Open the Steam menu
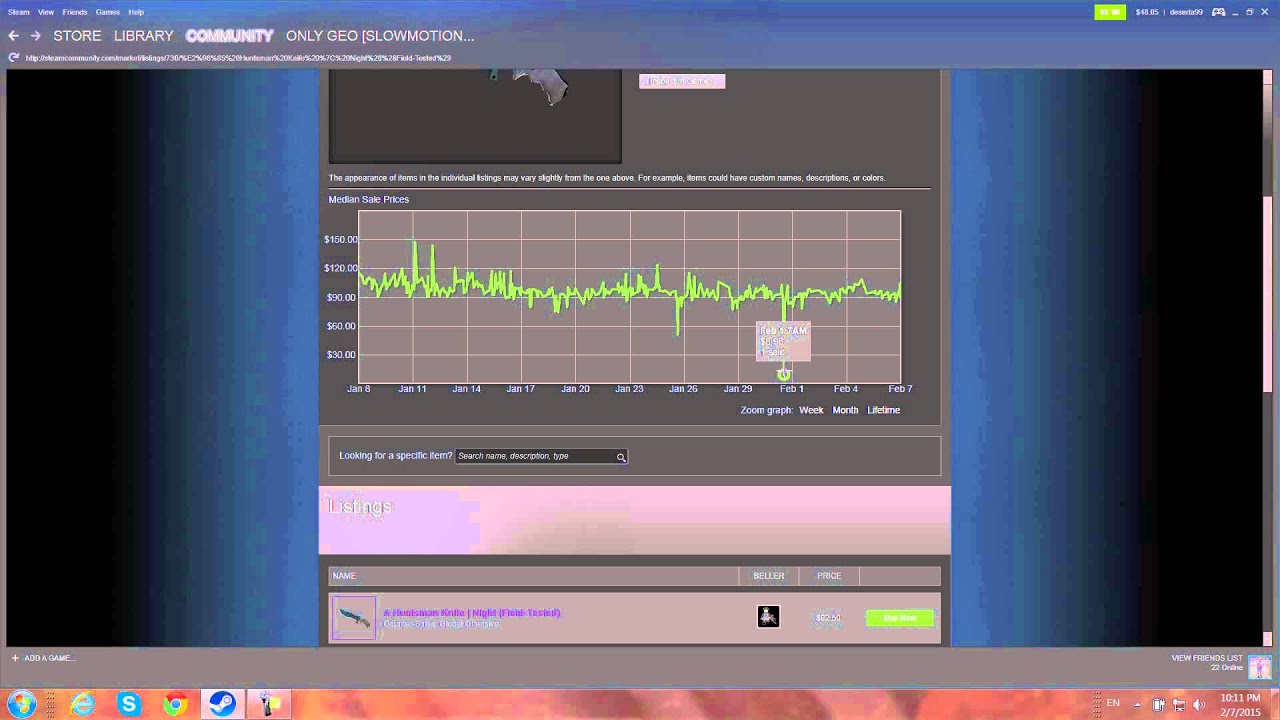This screenshot has height=720, width=1280. click(x=19, y=12)
